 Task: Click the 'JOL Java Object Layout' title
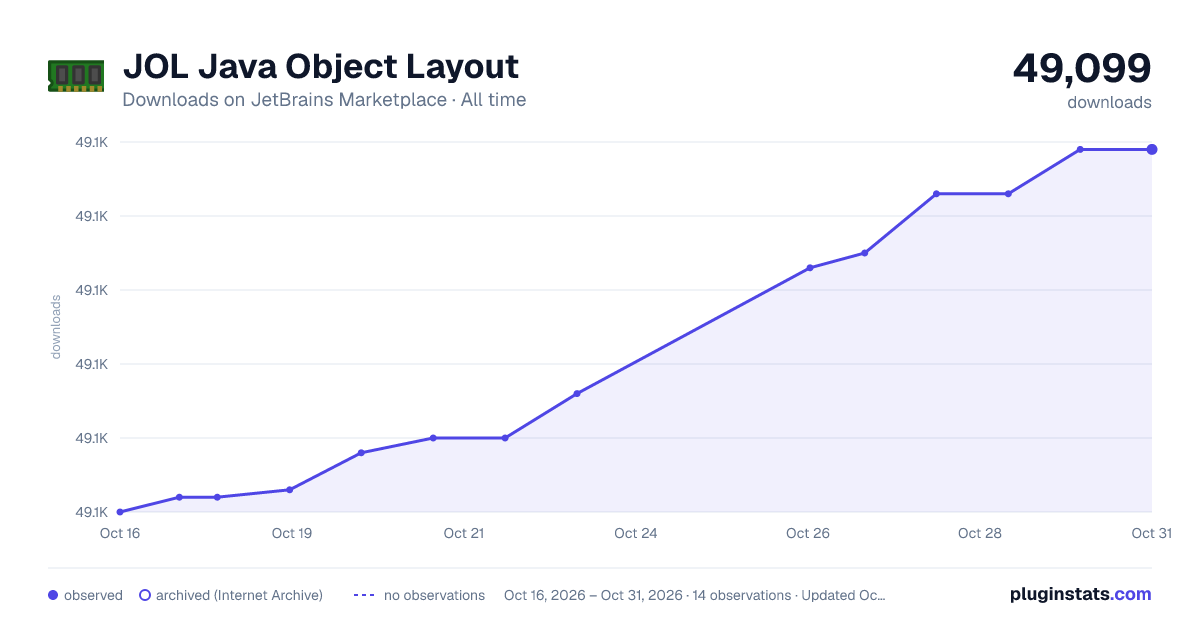click(320, 67)
